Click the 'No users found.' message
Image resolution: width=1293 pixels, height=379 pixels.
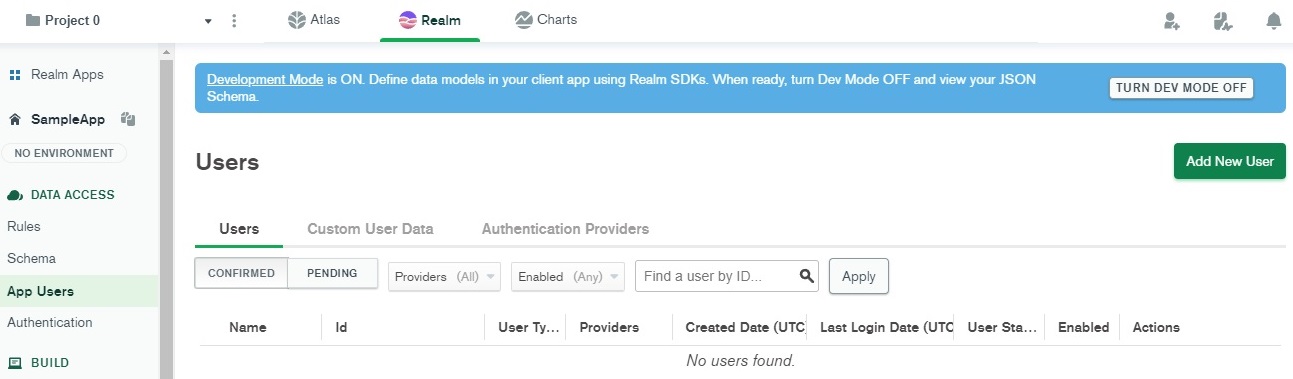tap(740, 360)
